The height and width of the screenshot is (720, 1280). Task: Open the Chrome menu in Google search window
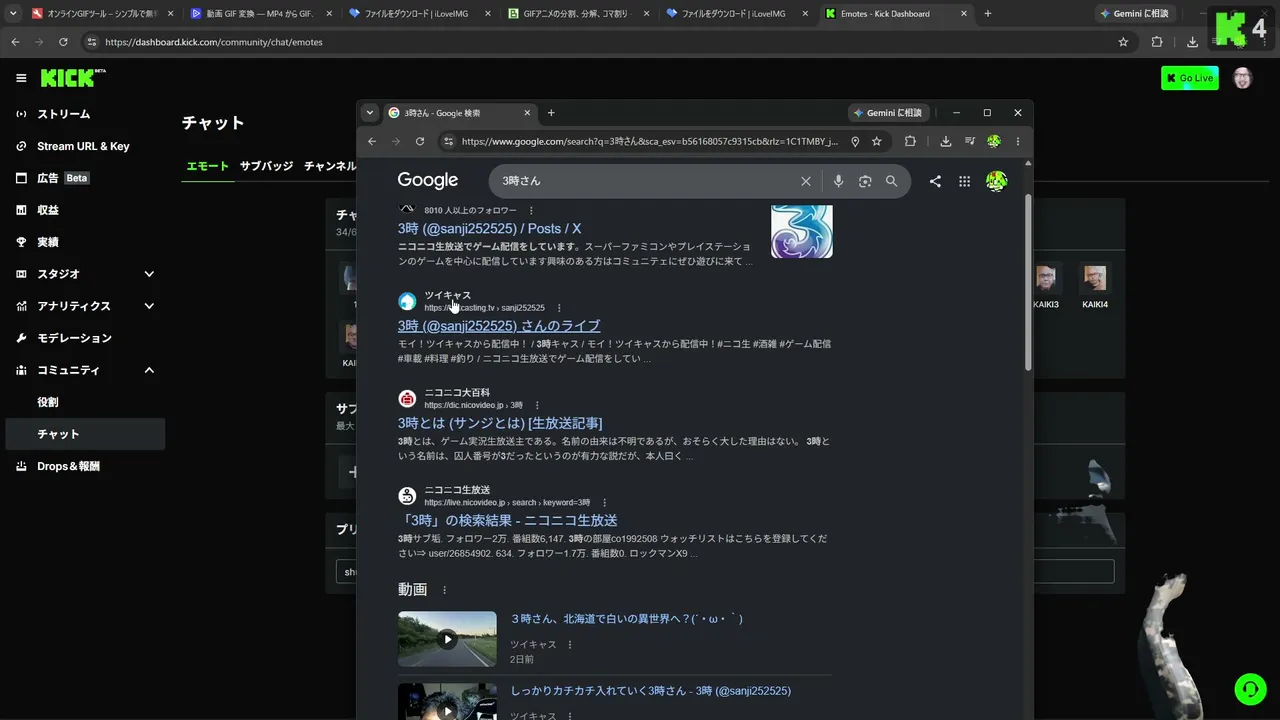[1018, 141]
